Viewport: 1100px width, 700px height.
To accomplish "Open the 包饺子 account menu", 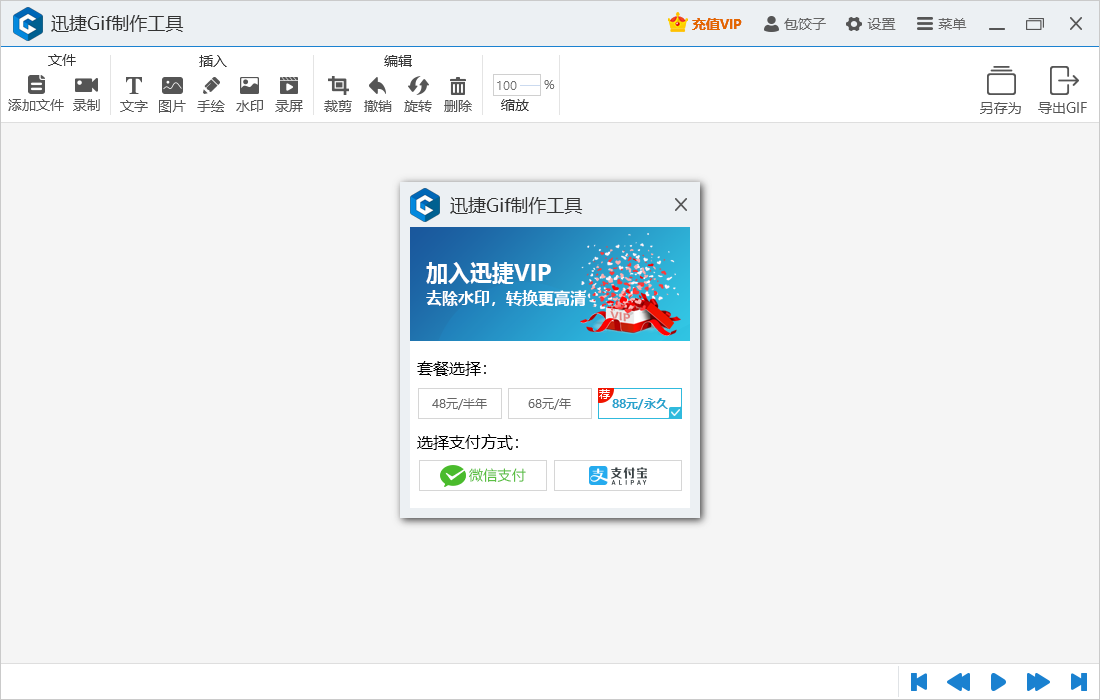I will click(794, 23).
